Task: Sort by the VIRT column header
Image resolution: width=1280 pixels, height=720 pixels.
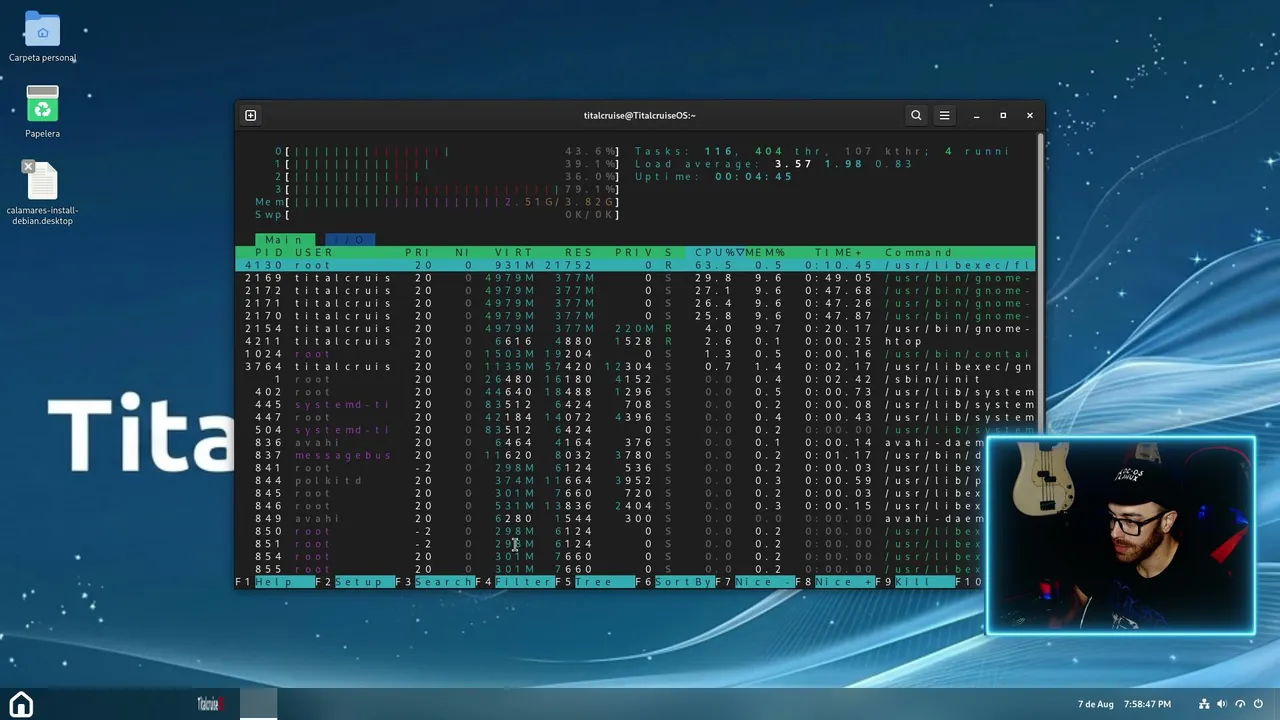Action: [514, 253]
